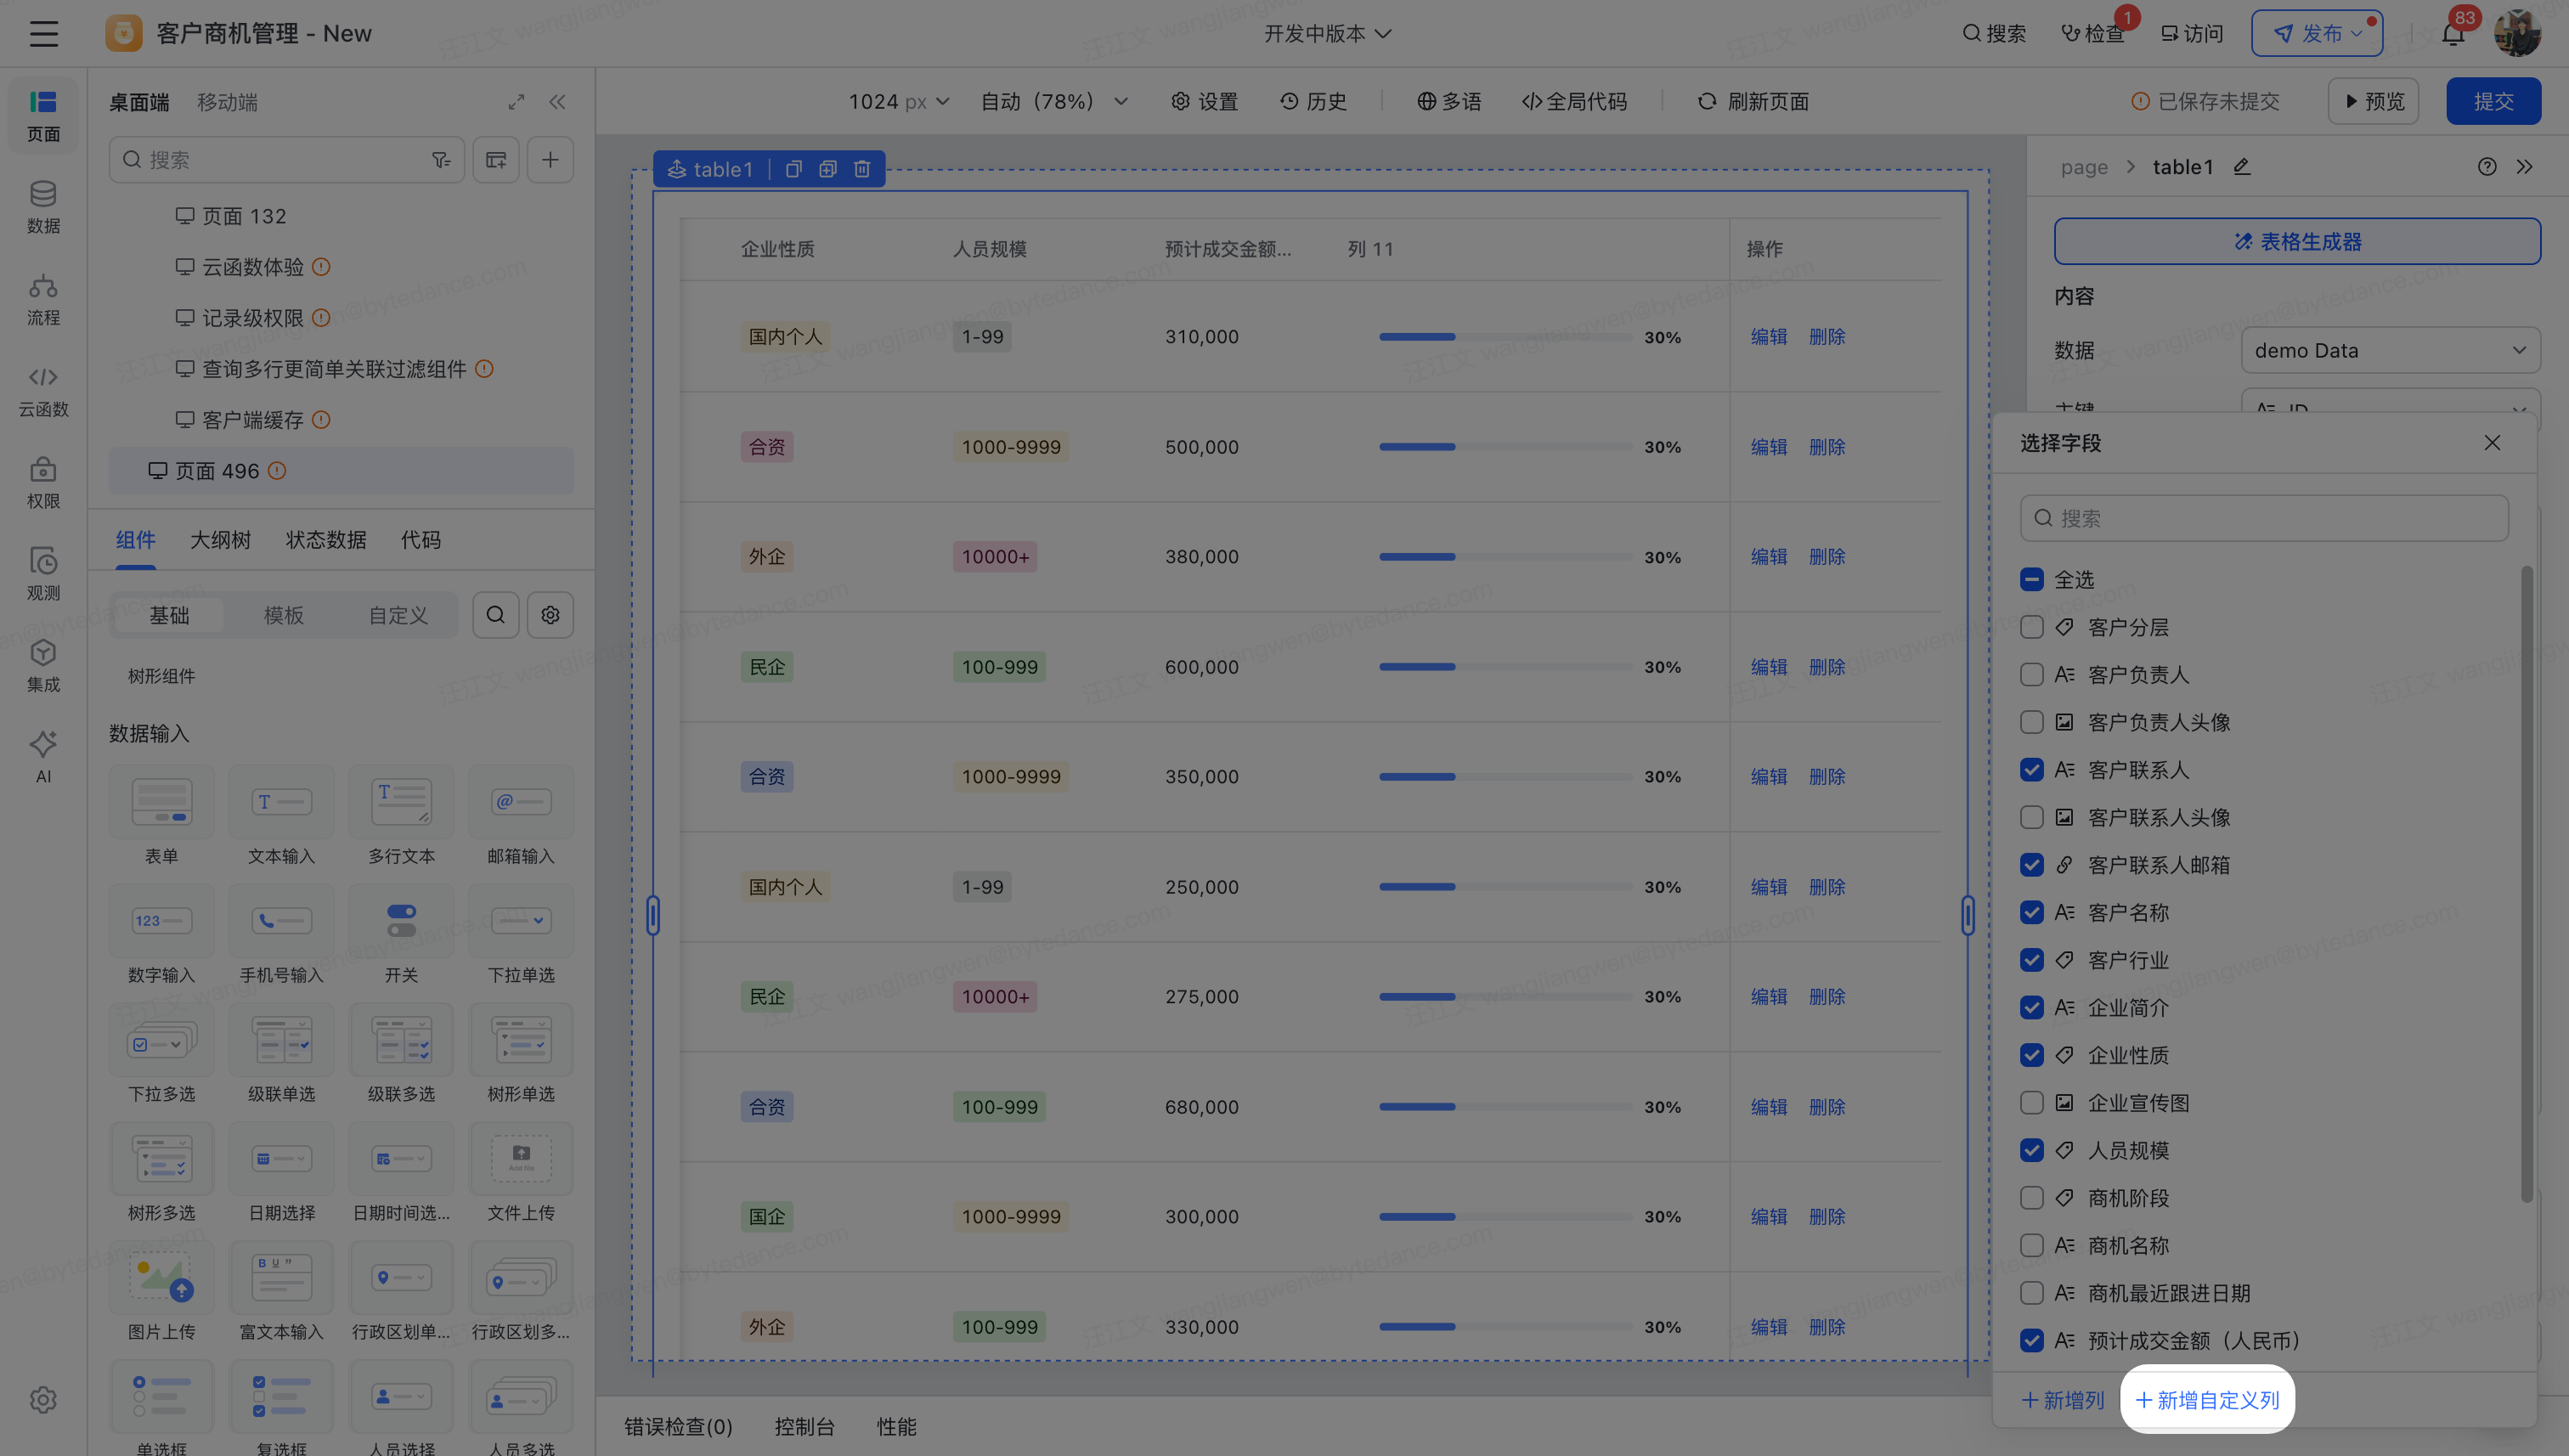Viewport: 2569px width, 1456px height.
Task: Open the AI assistant sidebar icon
Action: click(x=43, y=755)
